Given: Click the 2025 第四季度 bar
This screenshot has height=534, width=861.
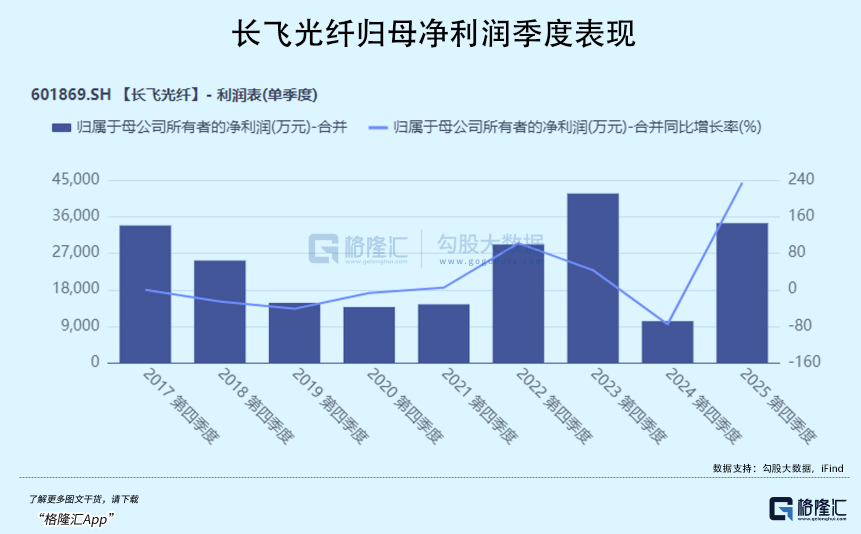Looking at the screenshot, I should [x=742, y=293].
